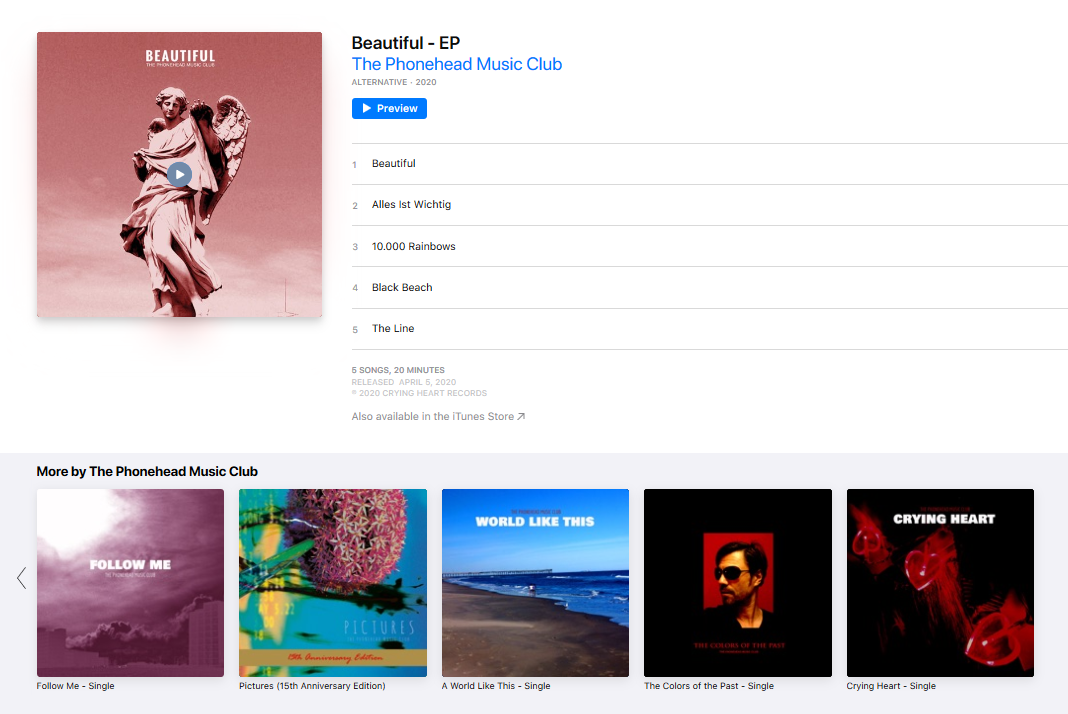Select track 5 The Line
This screenshot has width=1068, height=714.
tap(710, 328)
